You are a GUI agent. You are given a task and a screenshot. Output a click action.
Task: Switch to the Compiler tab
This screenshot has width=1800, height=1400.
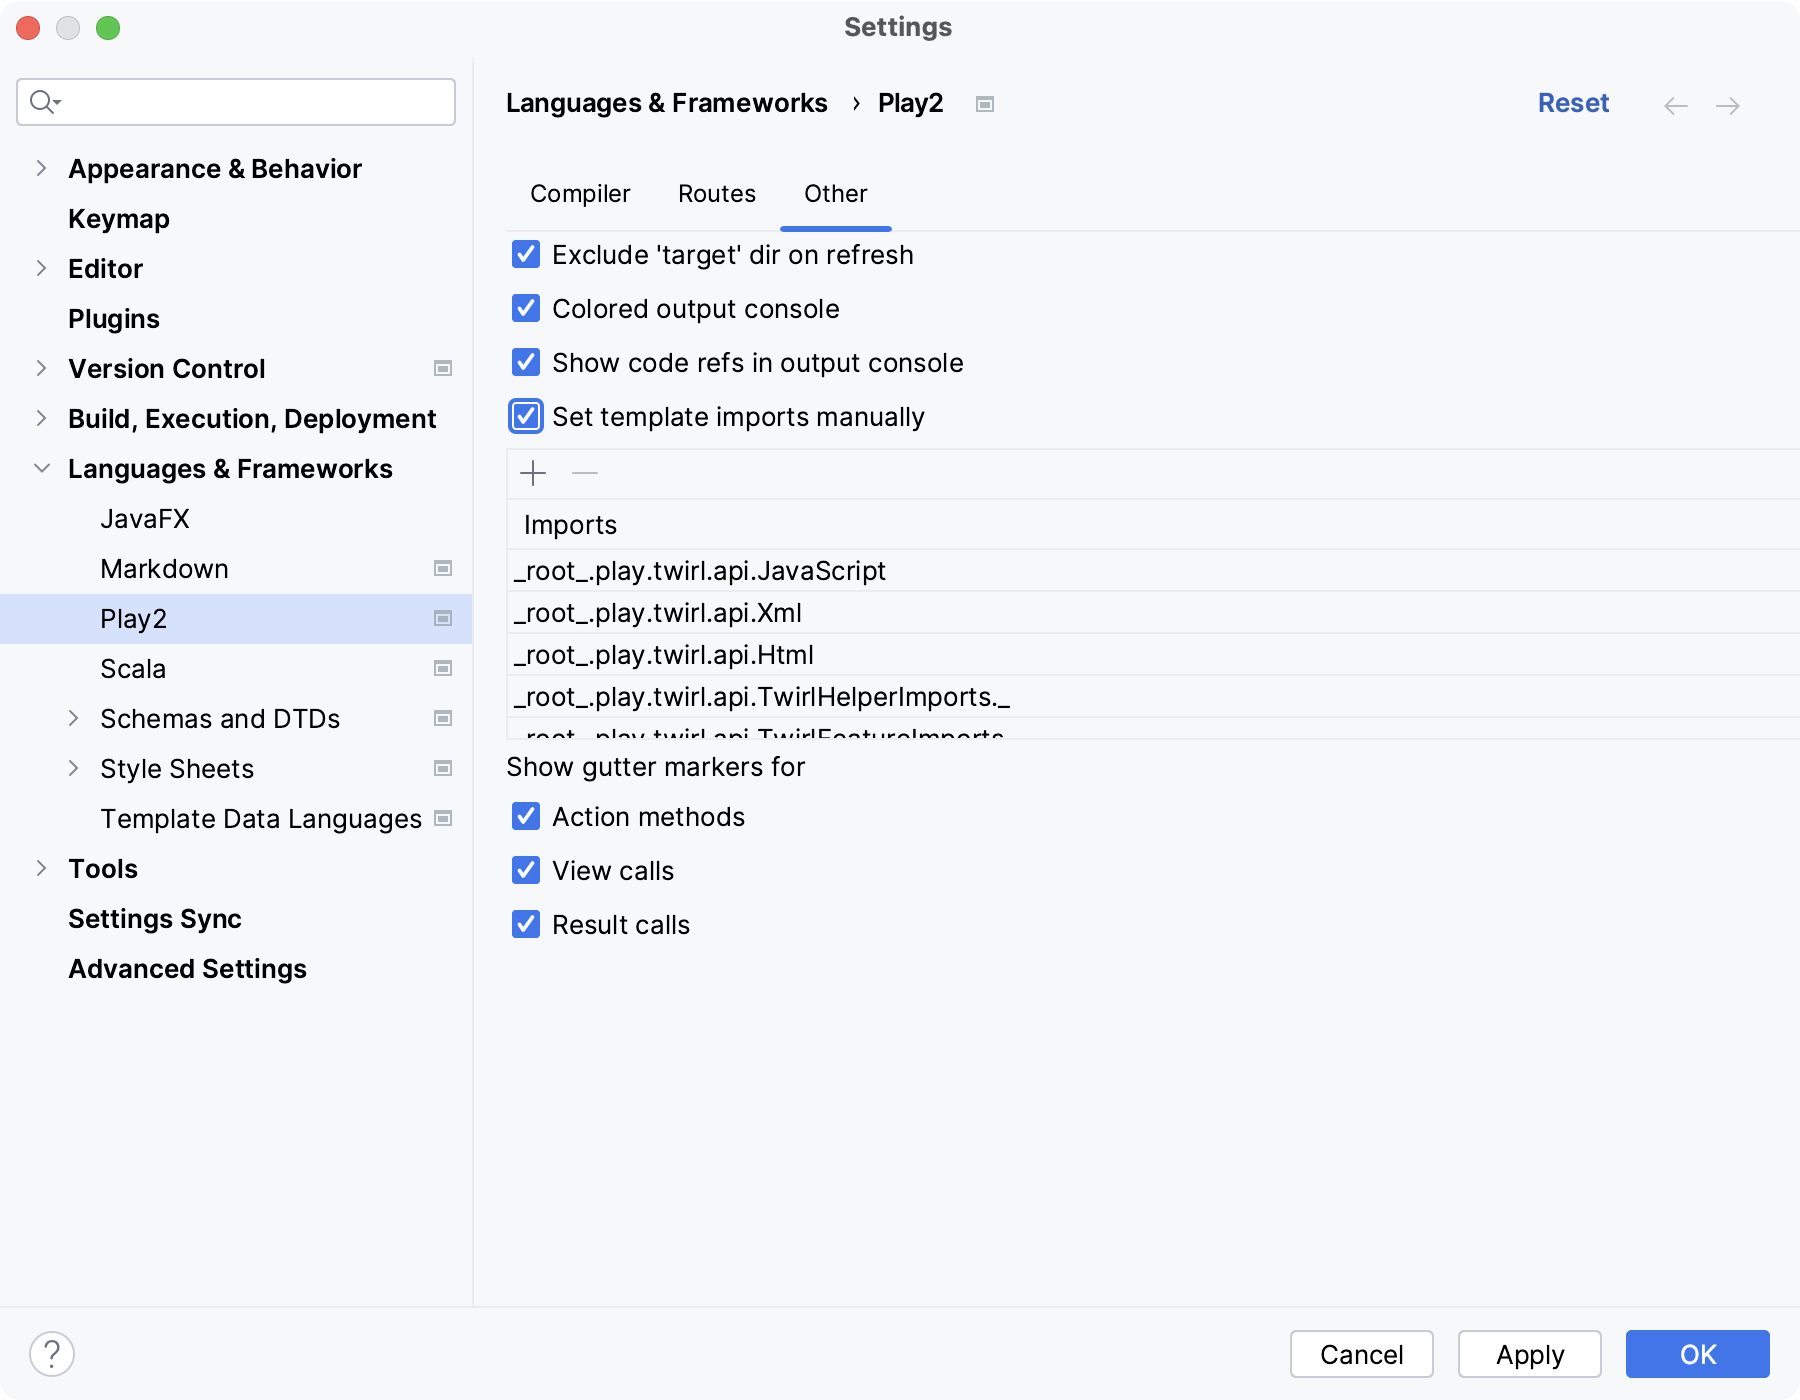(x=580, y=194)
